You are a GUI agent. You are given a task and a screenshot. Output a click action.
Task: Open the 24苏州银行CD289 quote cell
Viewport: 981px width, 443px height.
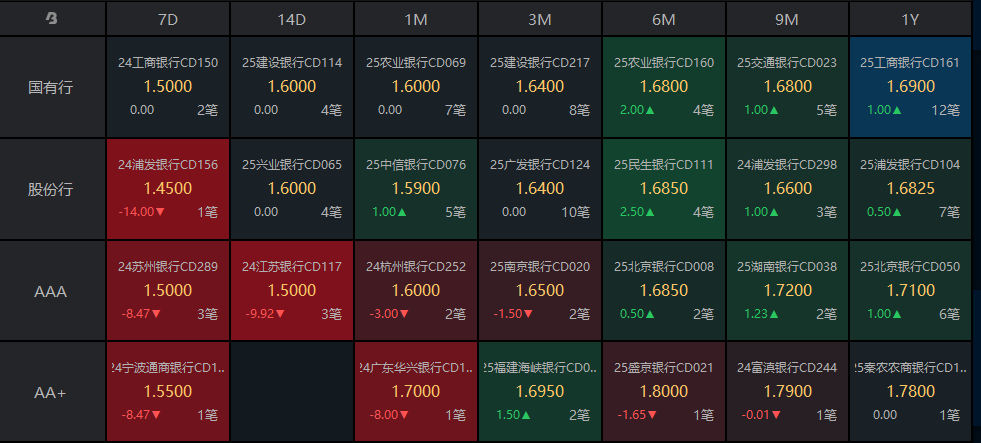coord(168,291)
